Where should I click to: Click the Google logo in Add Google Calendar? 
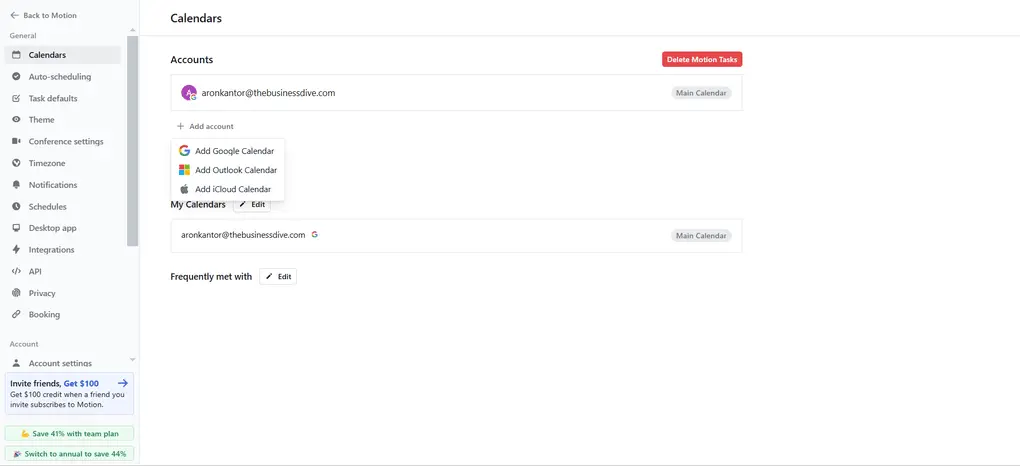pos(184,150)
